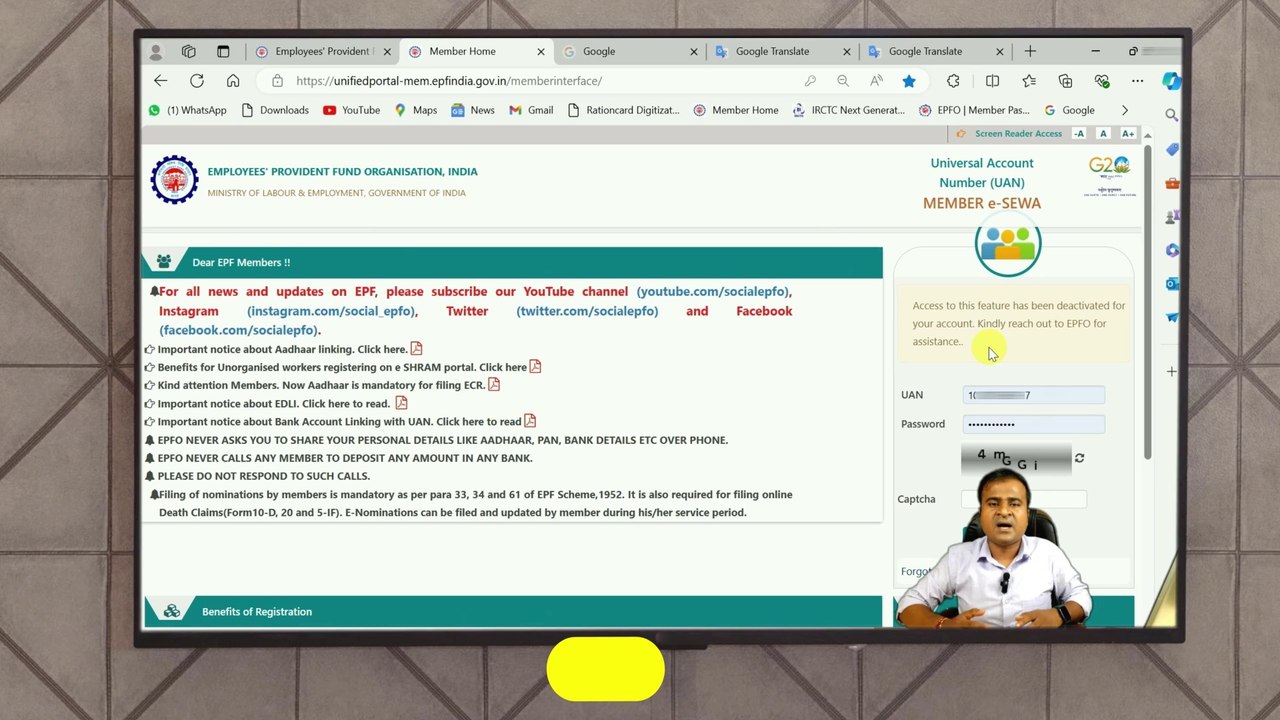Close the Member Home tab
Screen dimensions: 1280x720
pyautogui.click(x=541, y=52)
